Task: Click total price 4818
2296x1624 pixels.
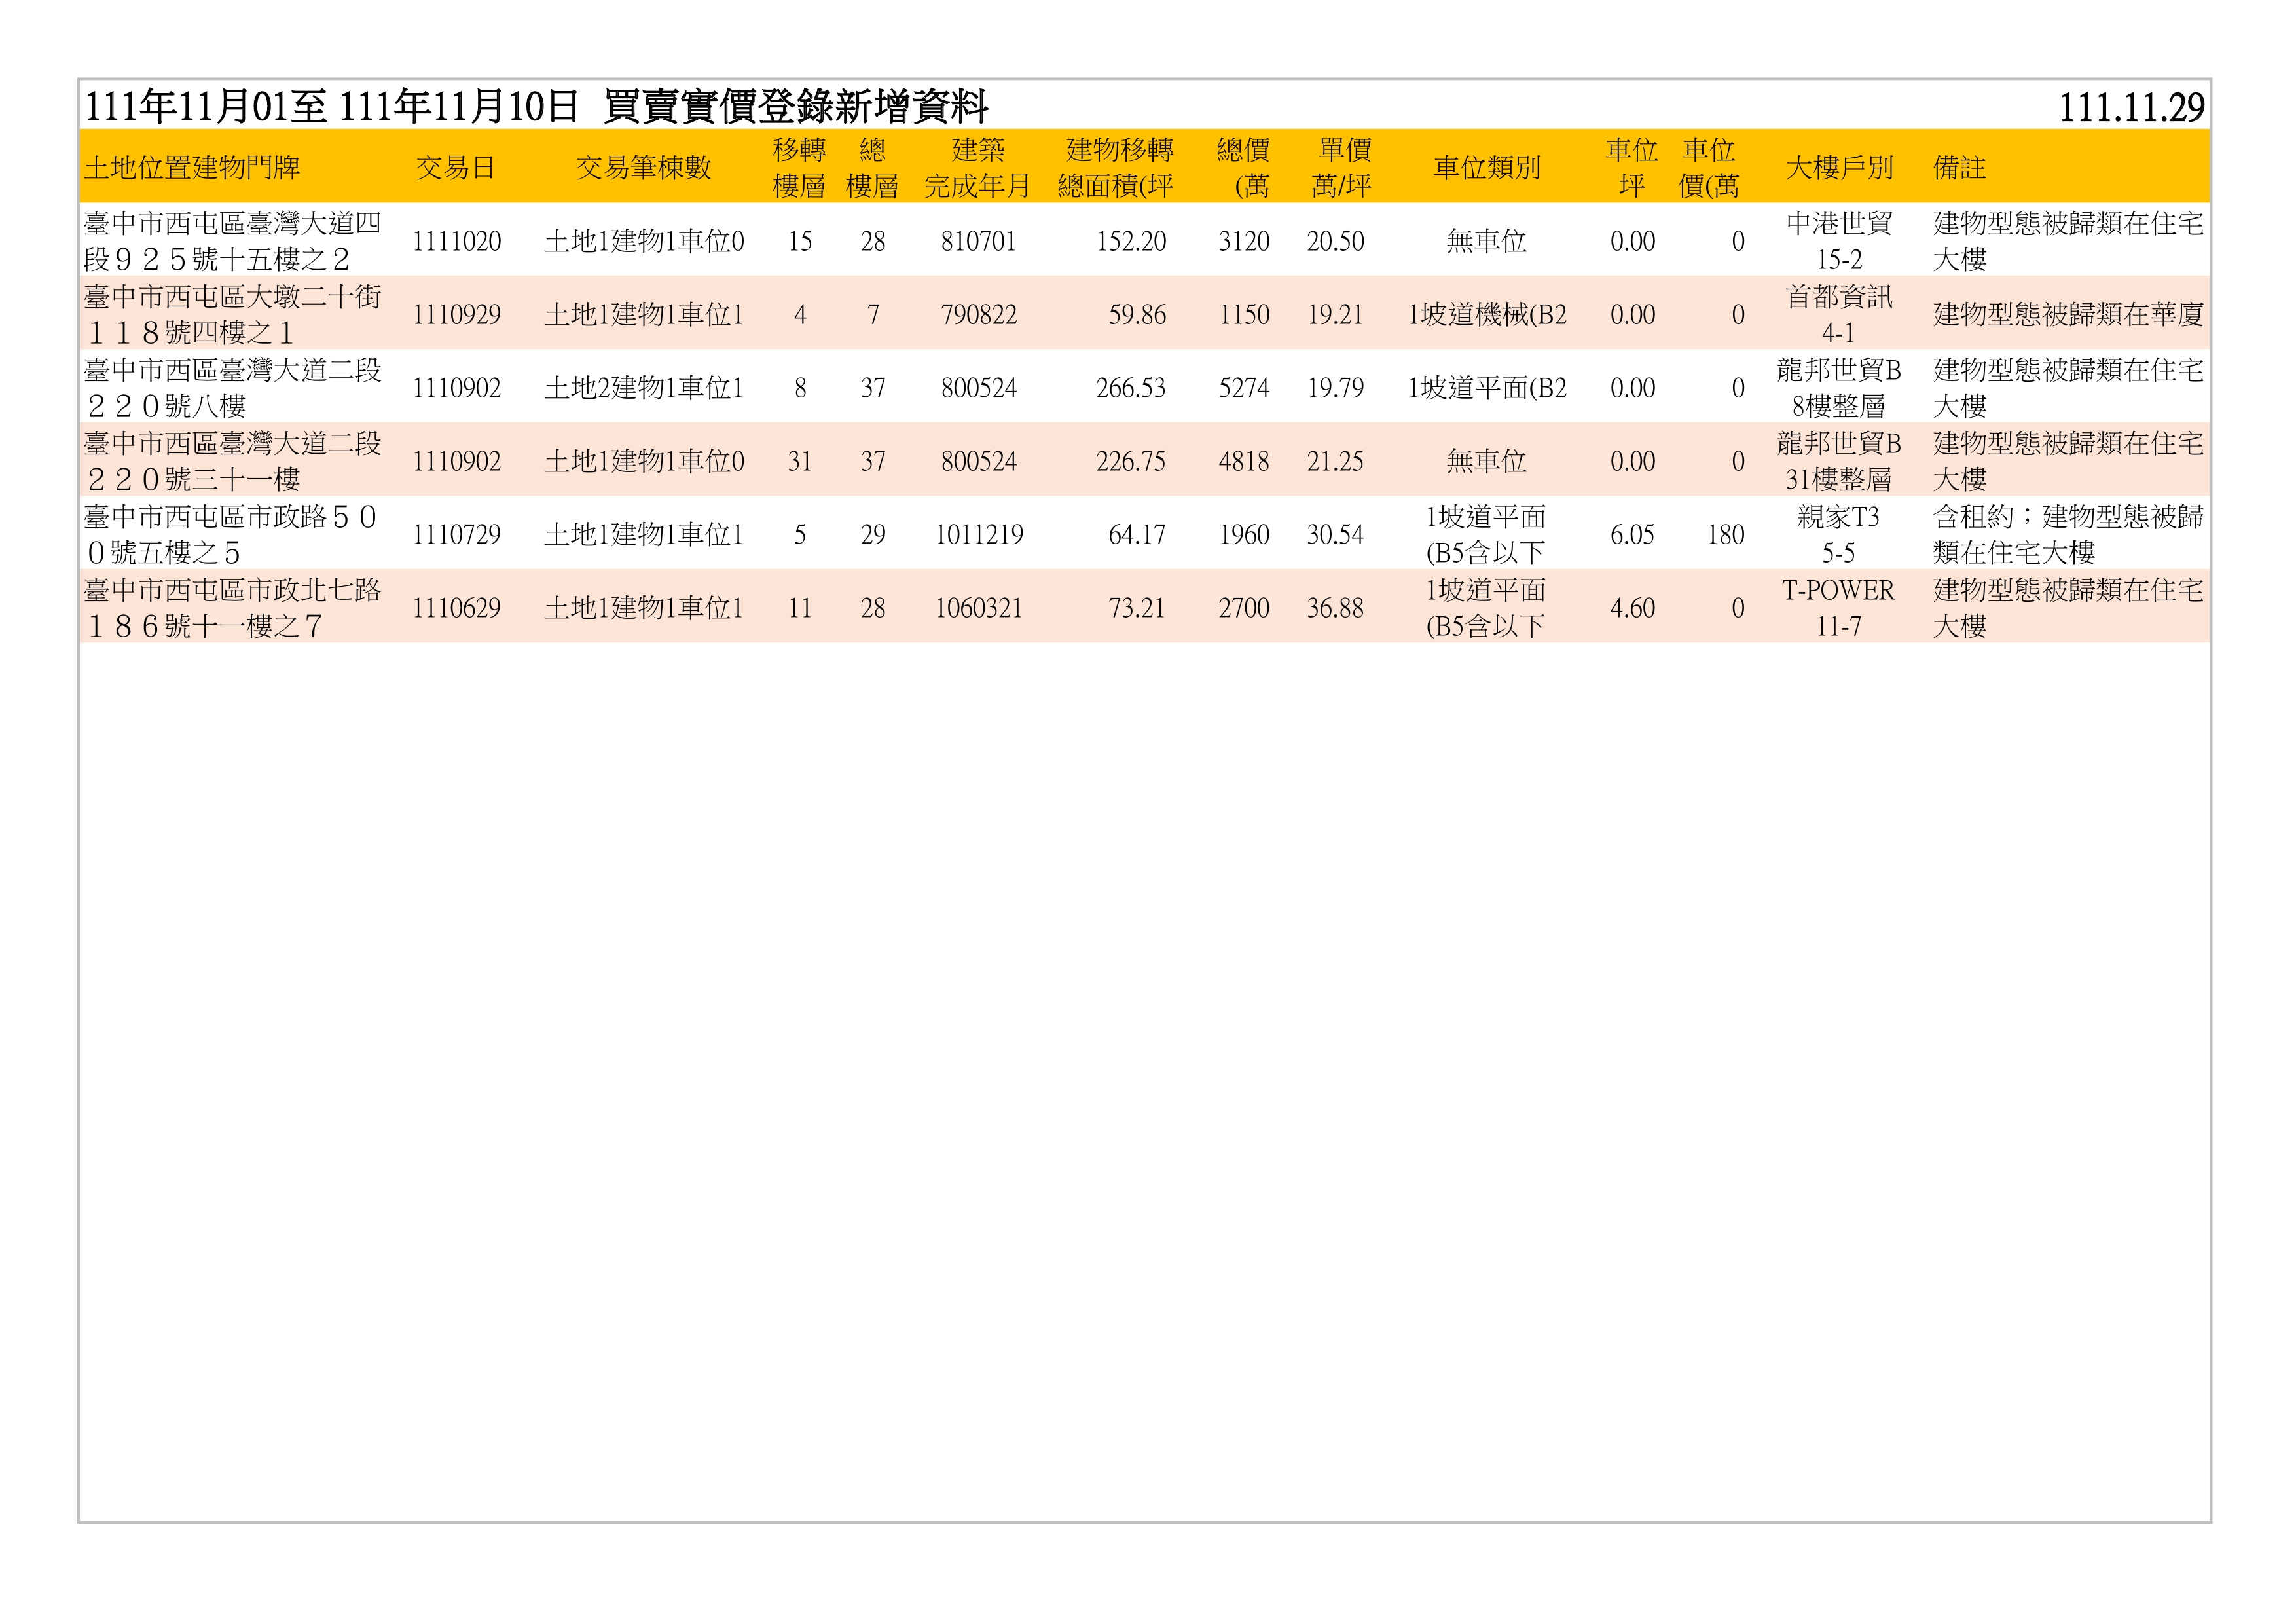Action: [x=1244, y=460]
